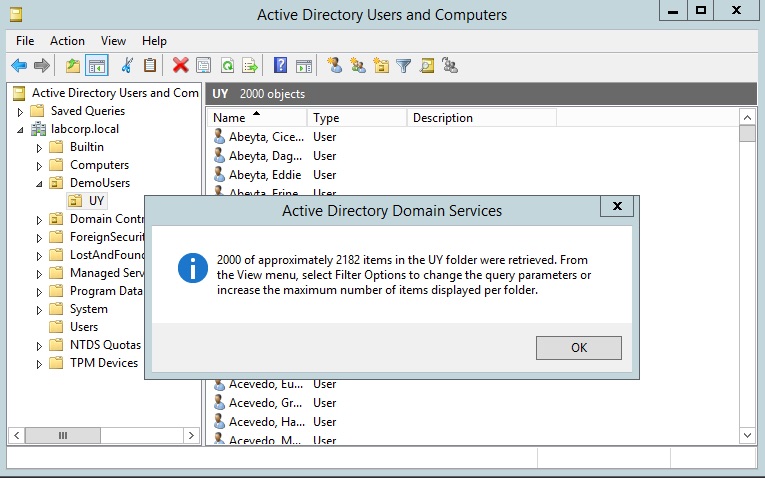Image resolution: width=765 pixels, height=478 pixels.
Task: Sort the list by the Name column
Action: 258,118
